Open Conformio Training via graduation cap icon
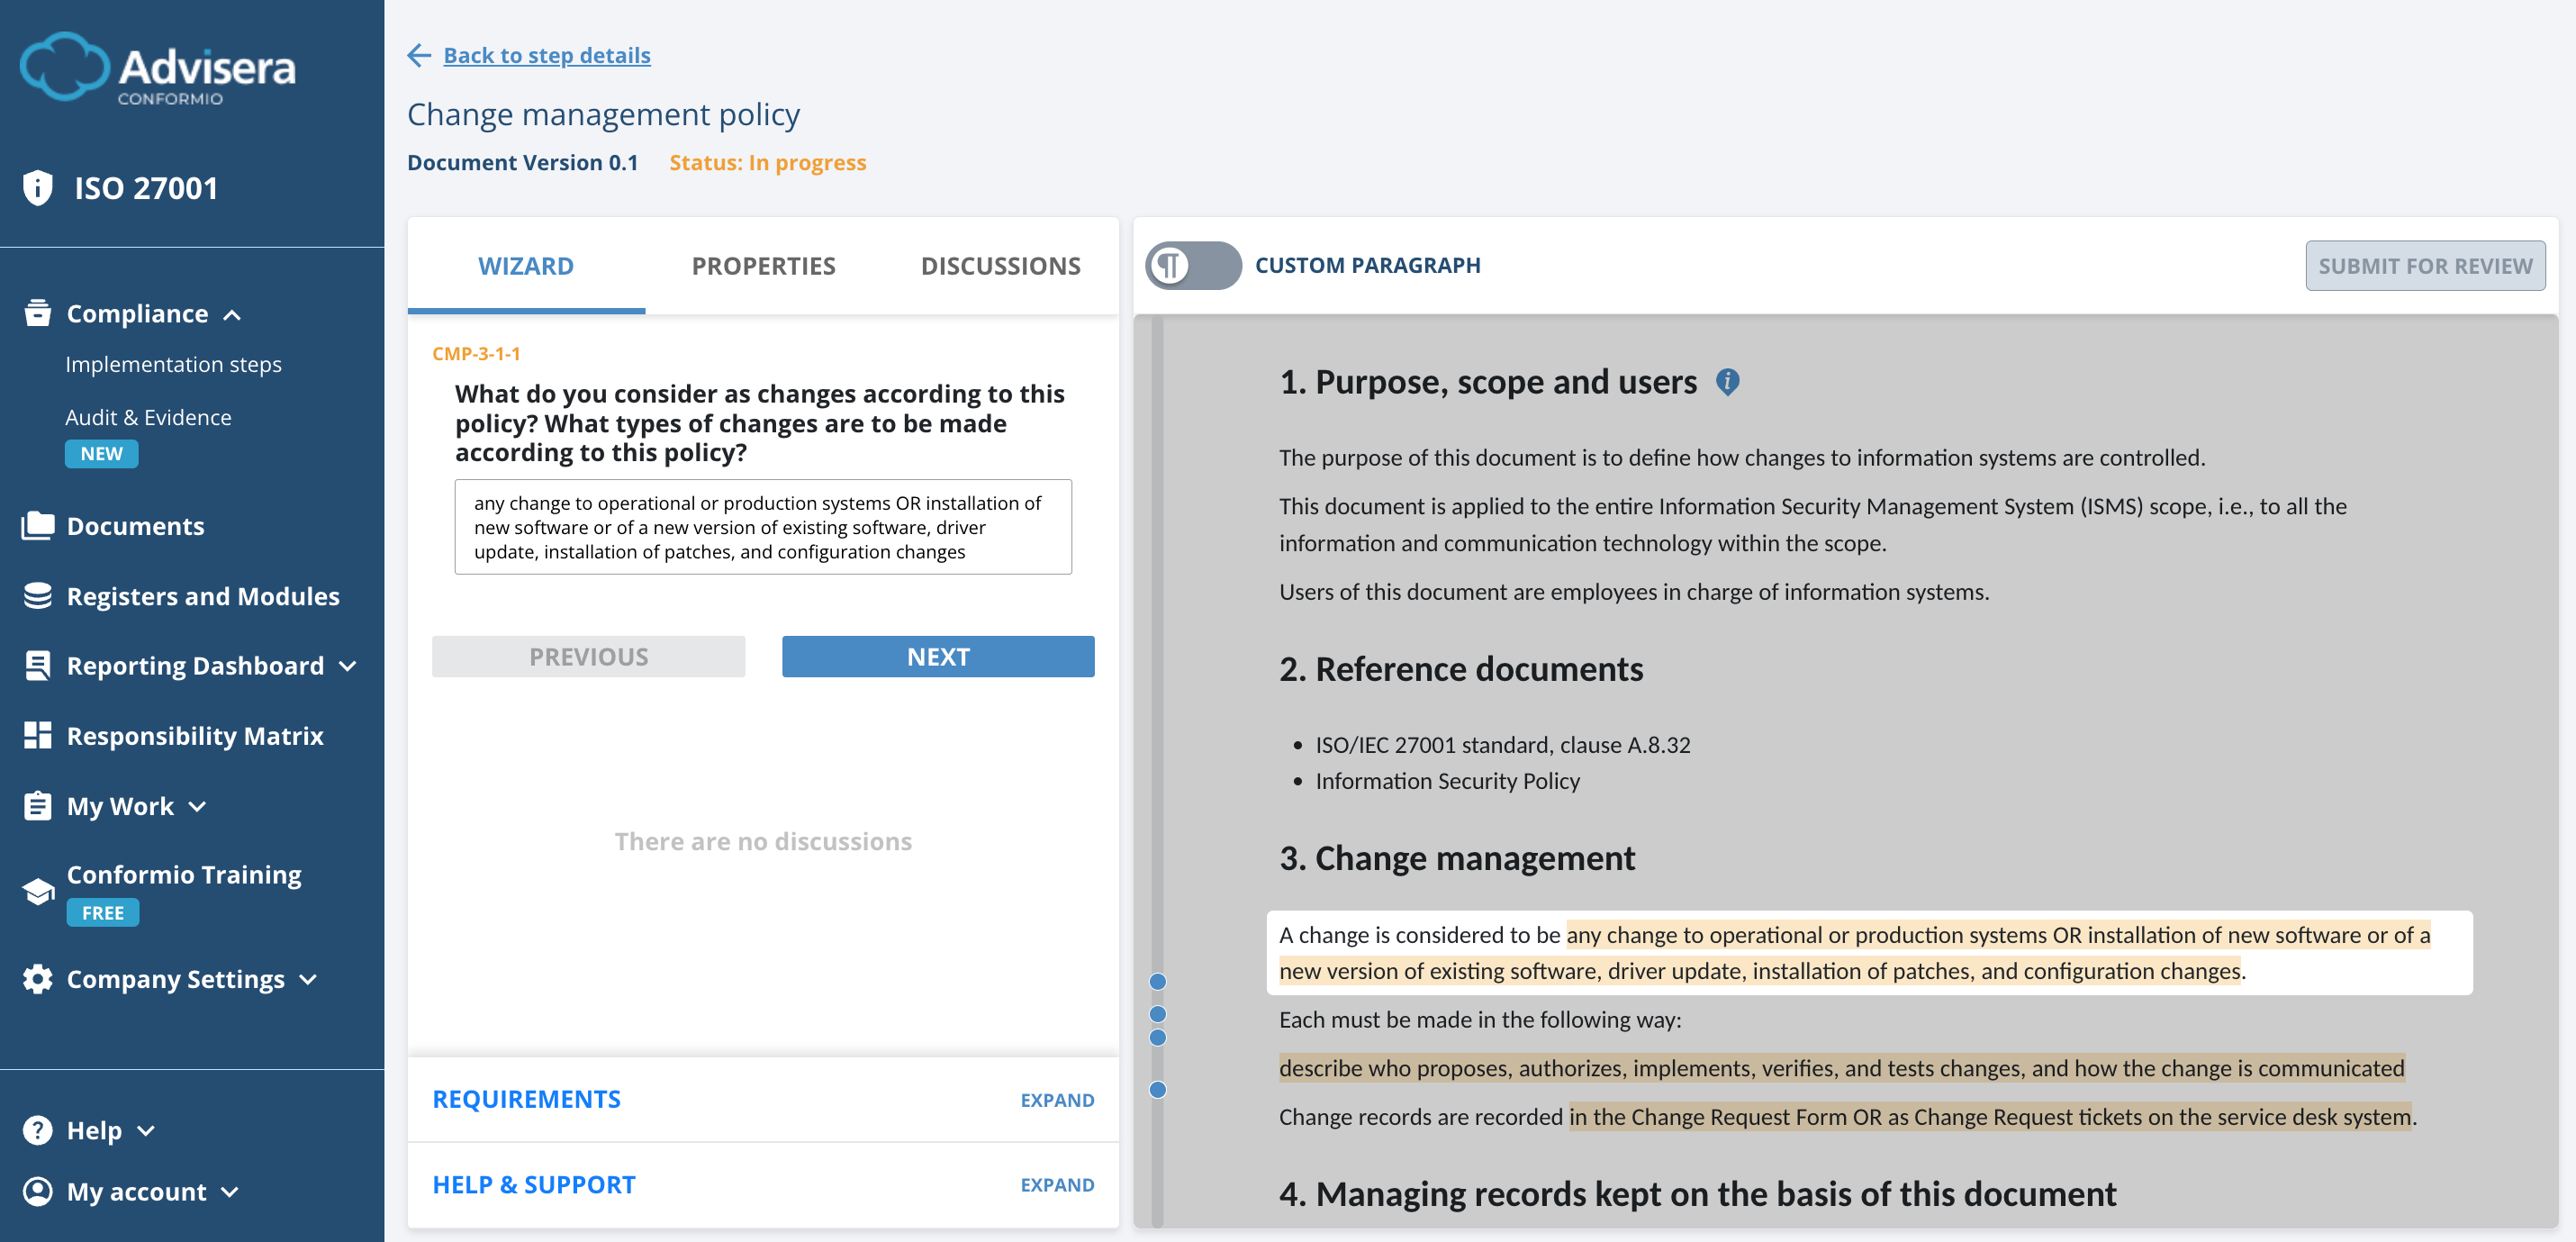Screen dimensions: 2576x1242 click(x=37, y=890)
